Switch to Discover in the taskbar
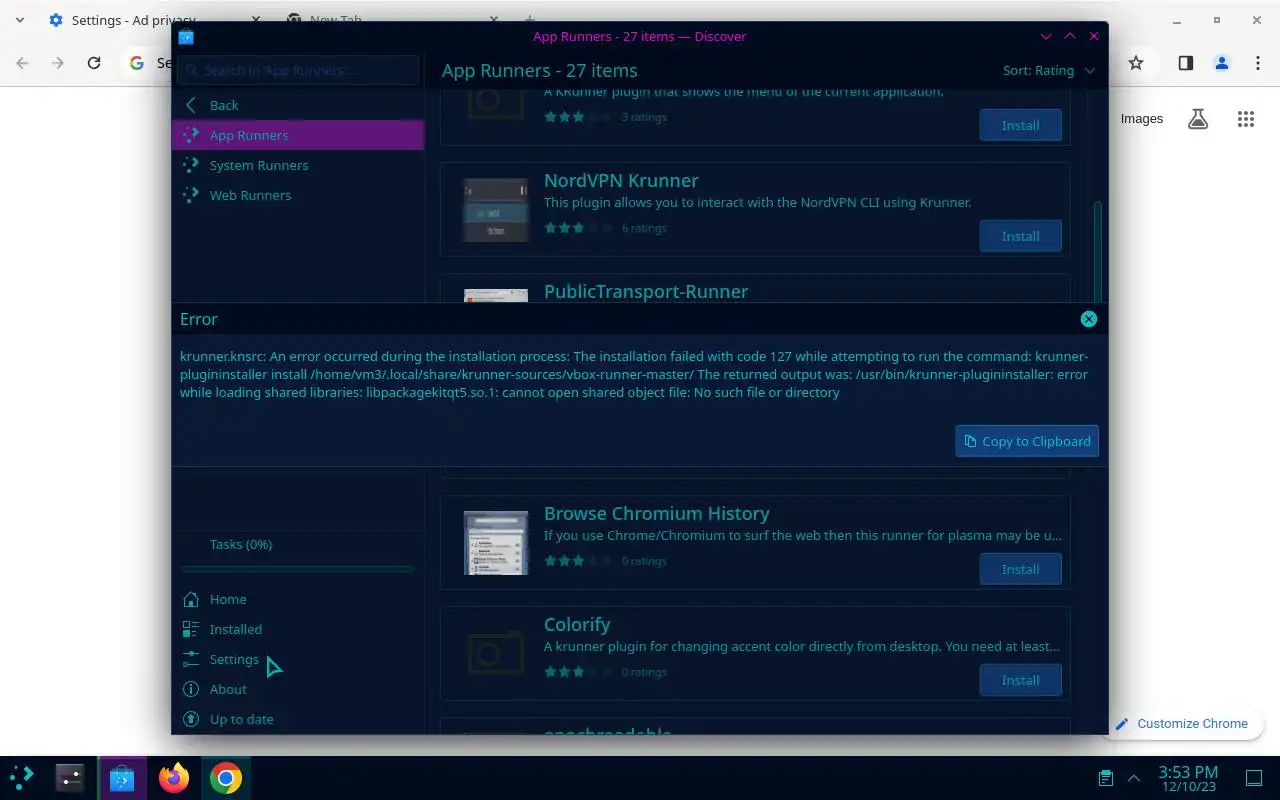The height and width of the screenshot is (800, 1280). click(x=122, y=778)
